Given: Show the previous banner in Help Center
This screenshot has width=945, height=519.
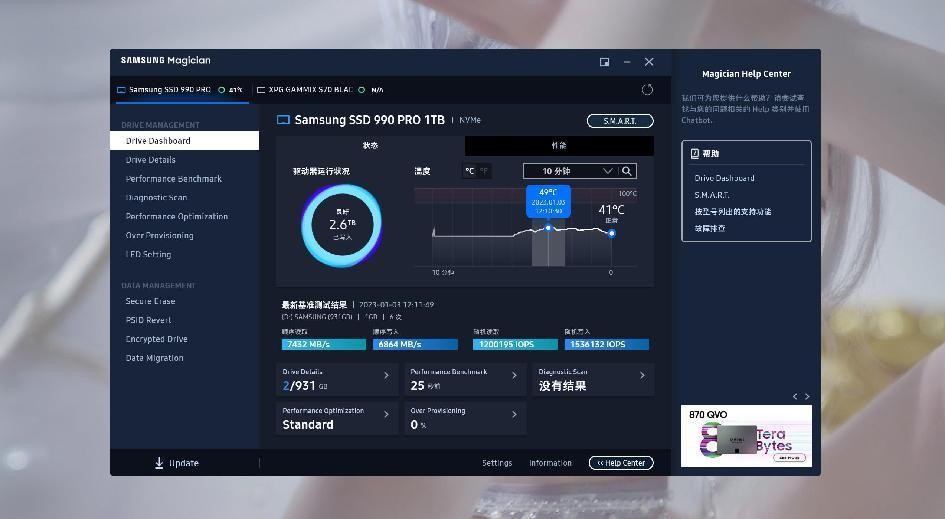Looking at the screenshot, I should click(x=795, y=396).
